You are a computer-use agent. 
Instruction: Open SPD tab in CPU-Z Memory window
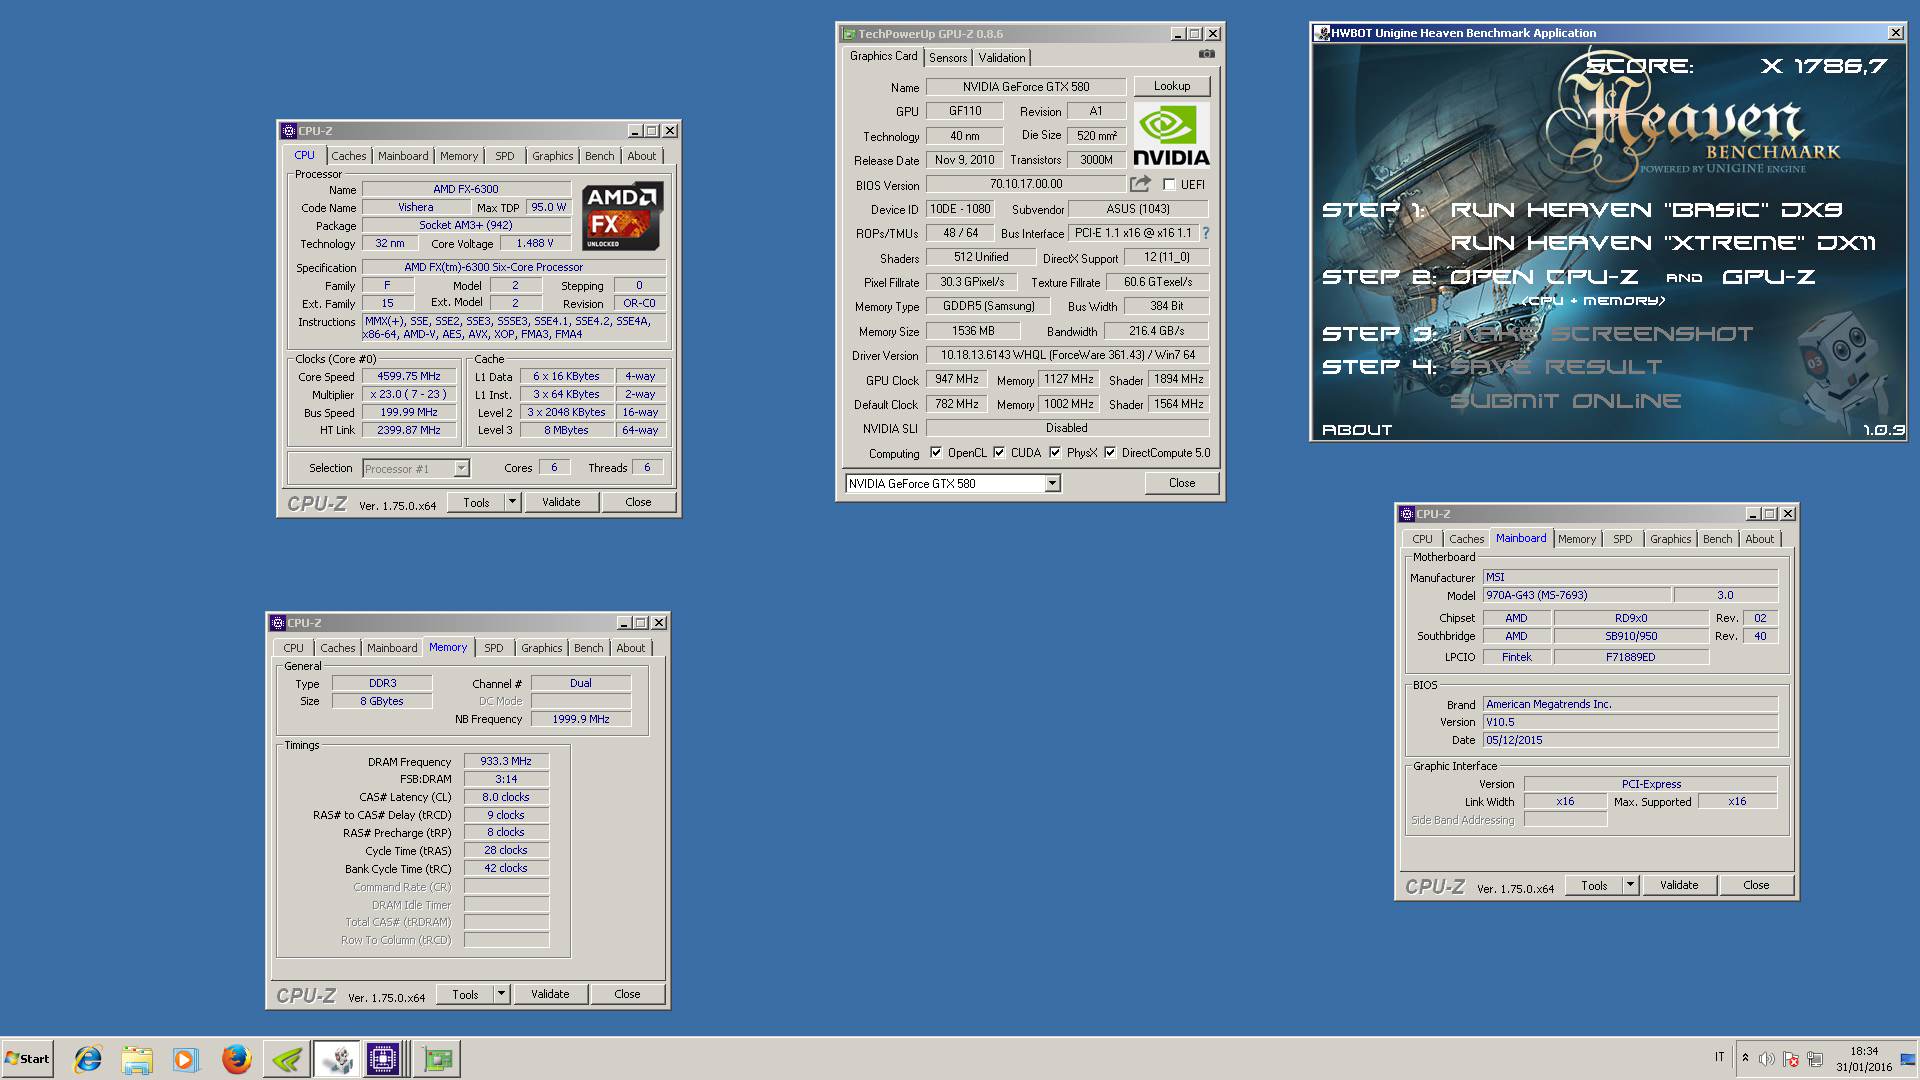(x=494, y=648)
